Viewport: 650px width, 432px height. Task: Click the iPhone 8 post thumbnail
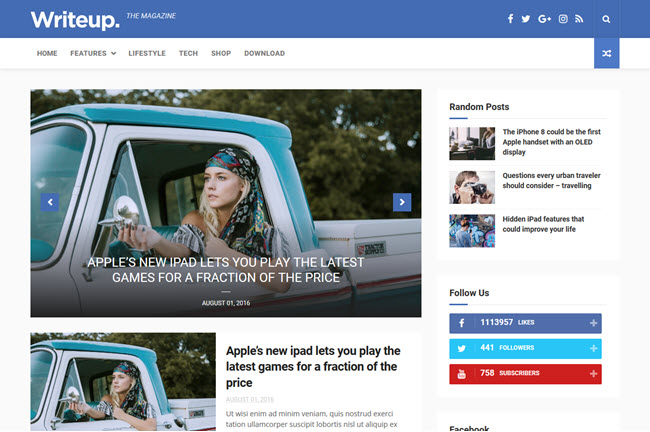472,143
